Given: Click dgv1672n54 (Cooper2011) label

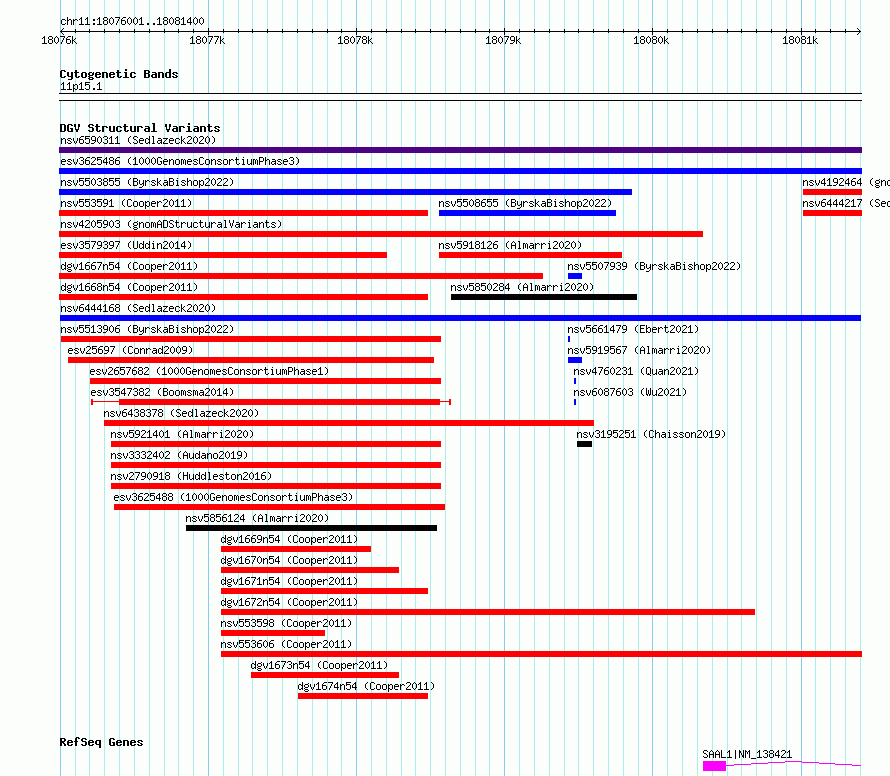Looking at the screenshot, I should 289,602.
